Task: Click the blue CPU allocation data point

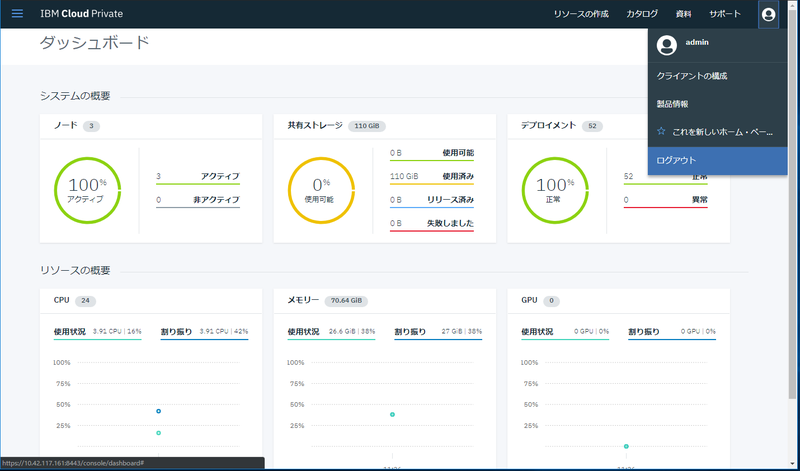Action: point(159,411)
